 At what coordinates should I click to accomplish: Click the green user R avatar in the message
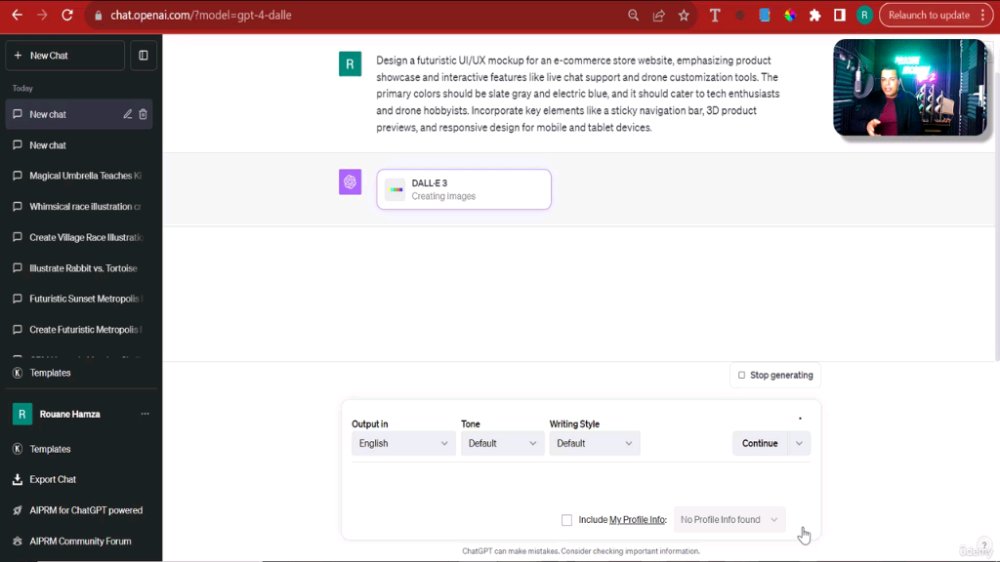[350, 64]
